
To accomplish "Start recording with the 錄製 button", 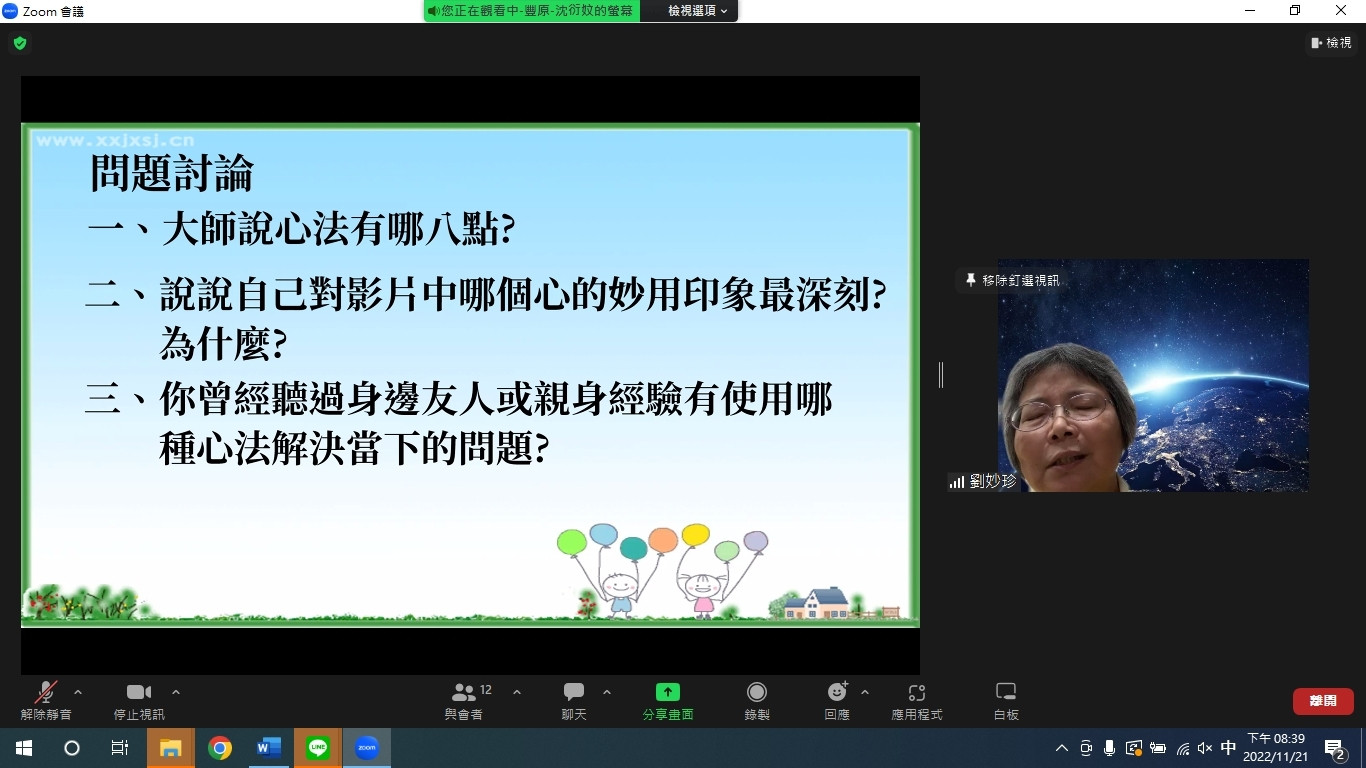I will click(x=757, y=692).
